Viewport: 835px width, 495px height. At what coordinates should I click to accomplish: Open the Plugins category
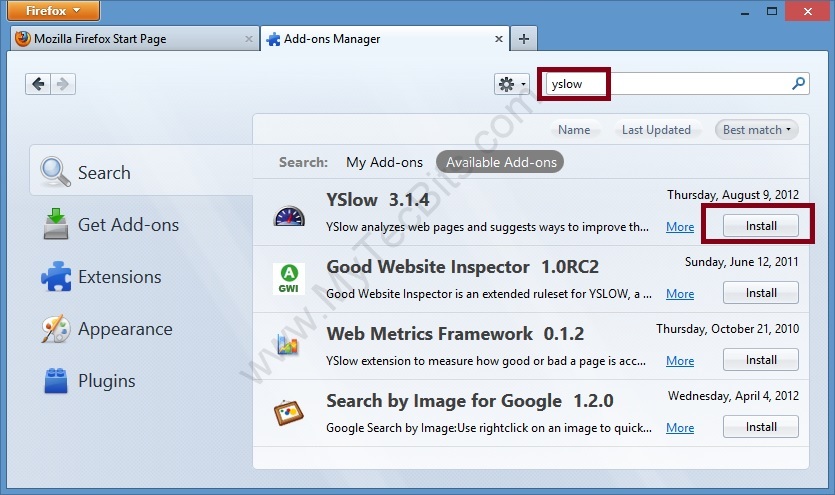pos(141,381)
